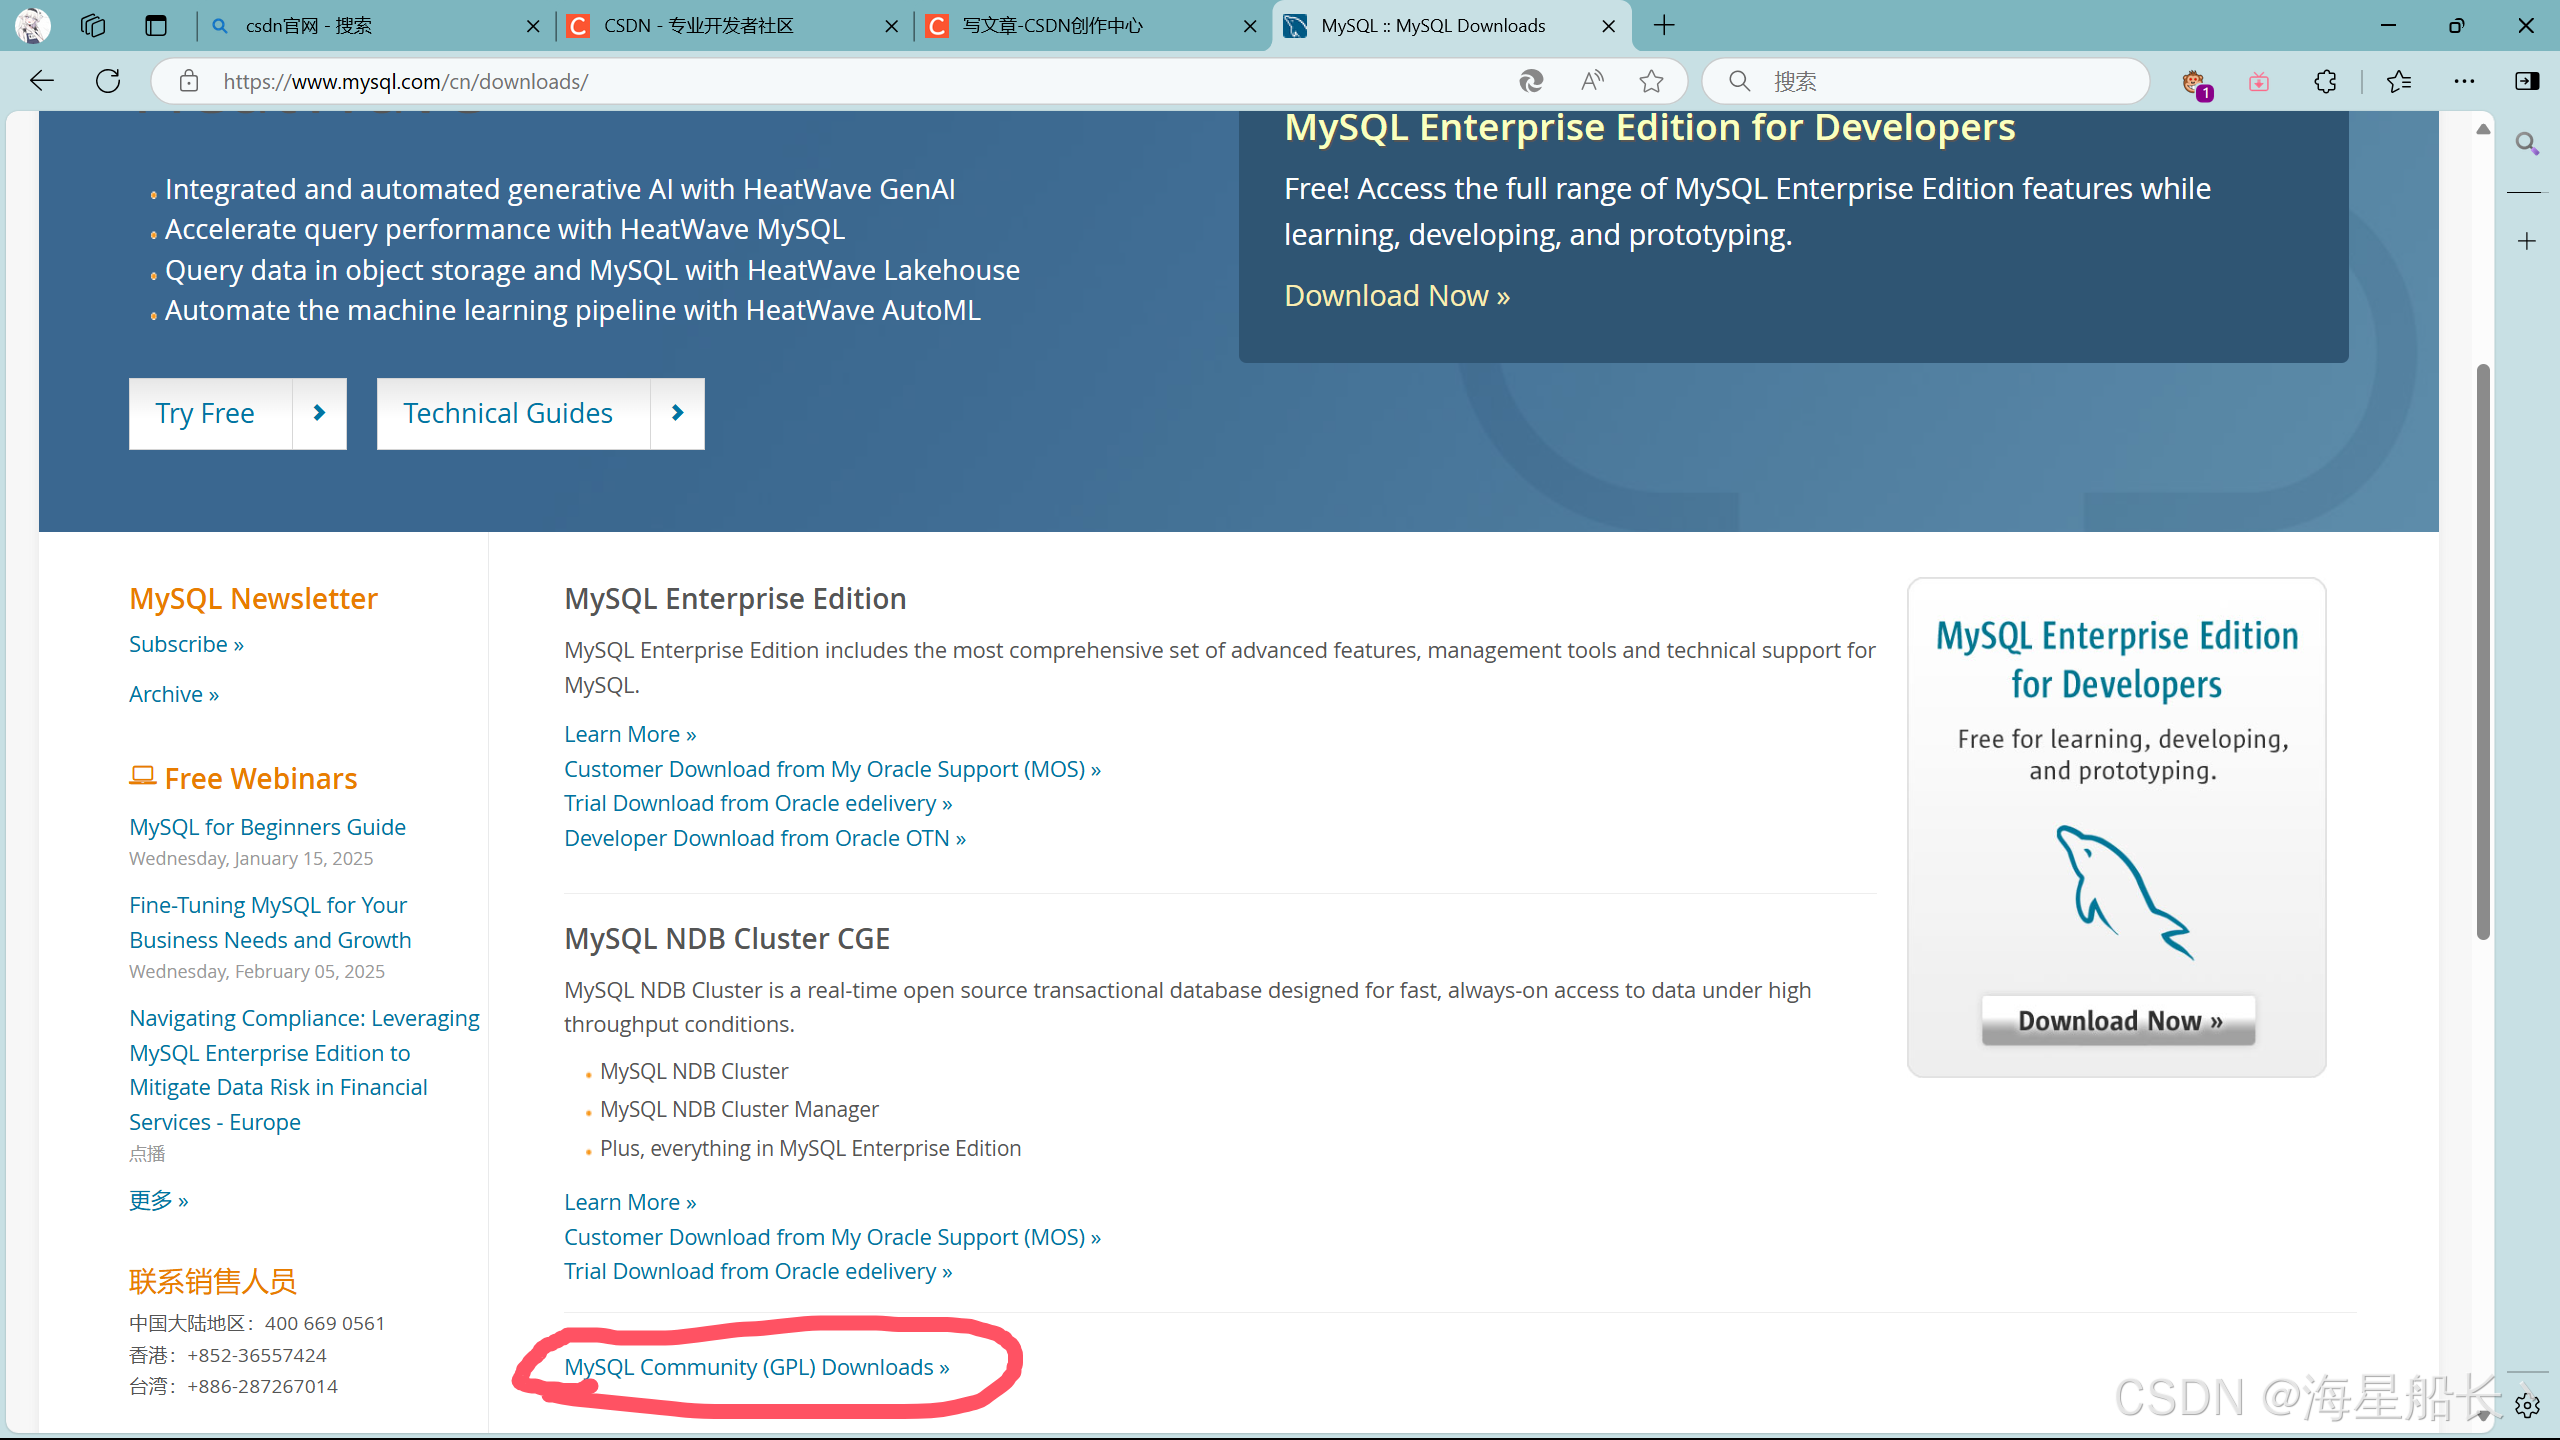Open a new browser tab
This screenshot has width=2560, height=1440.
click(1664, 26)
